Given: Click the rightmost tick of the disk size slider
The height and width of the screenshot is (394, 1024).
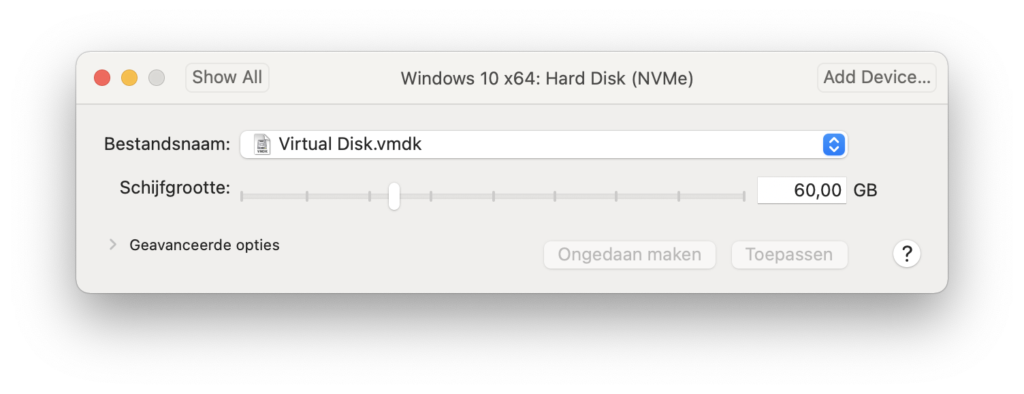Looking at the screenshot, I should point(743,196).
